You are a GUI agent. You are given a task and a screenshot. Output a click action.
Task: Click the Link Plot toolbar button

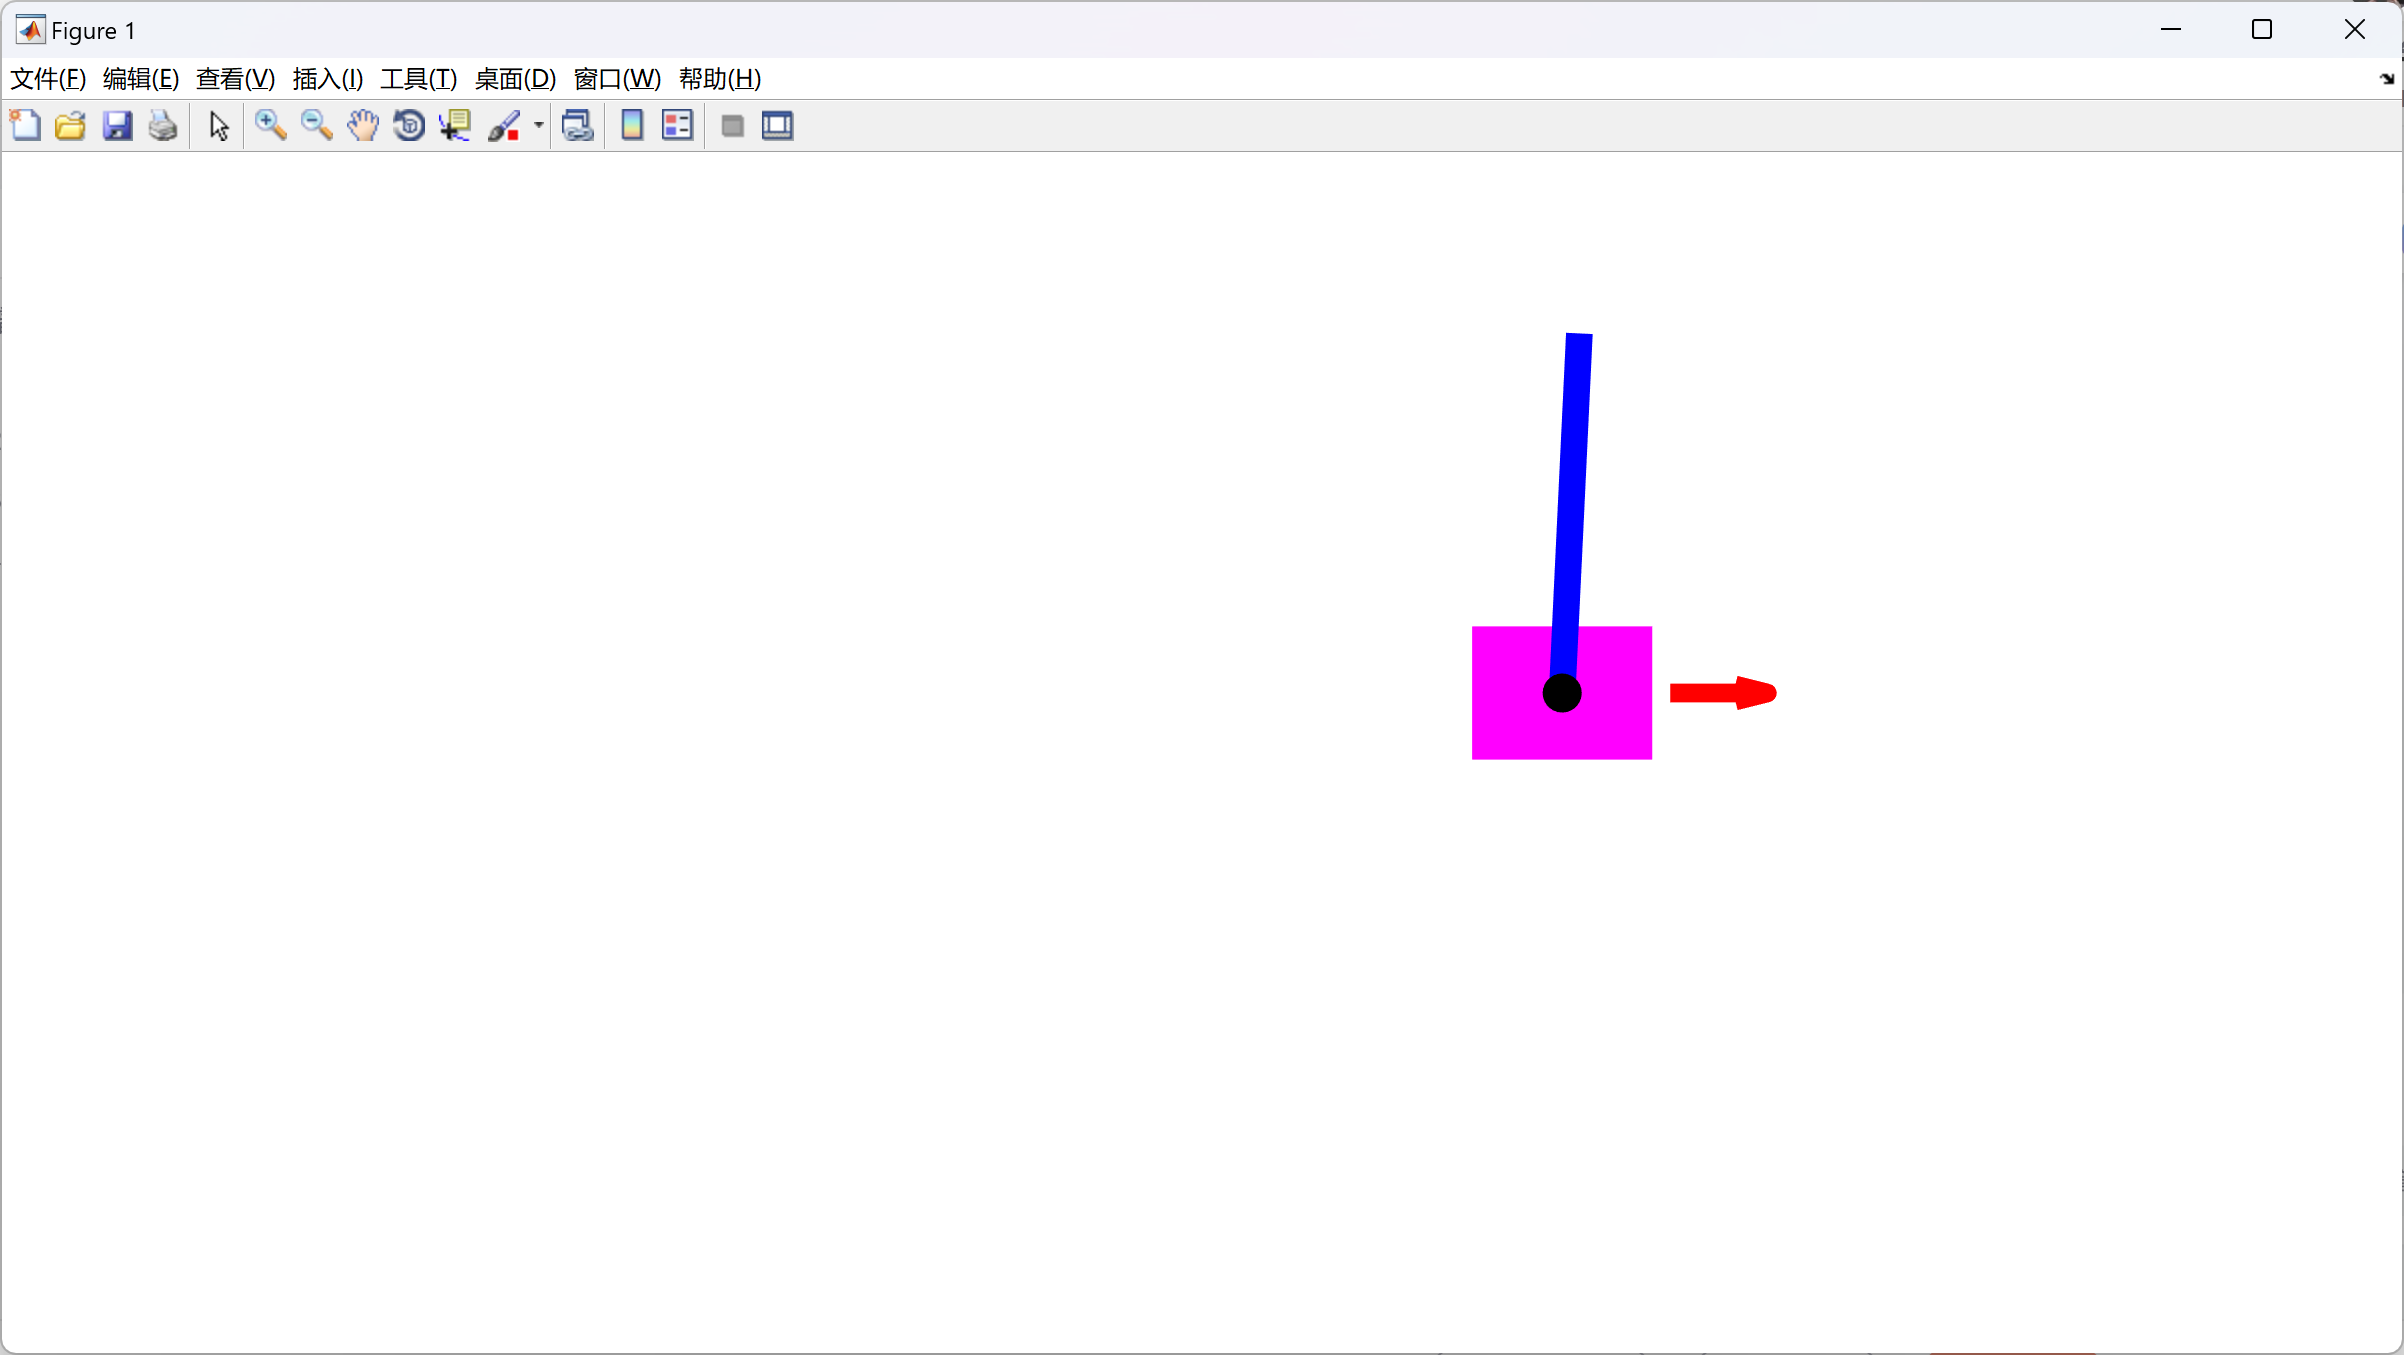click(577, 126)
